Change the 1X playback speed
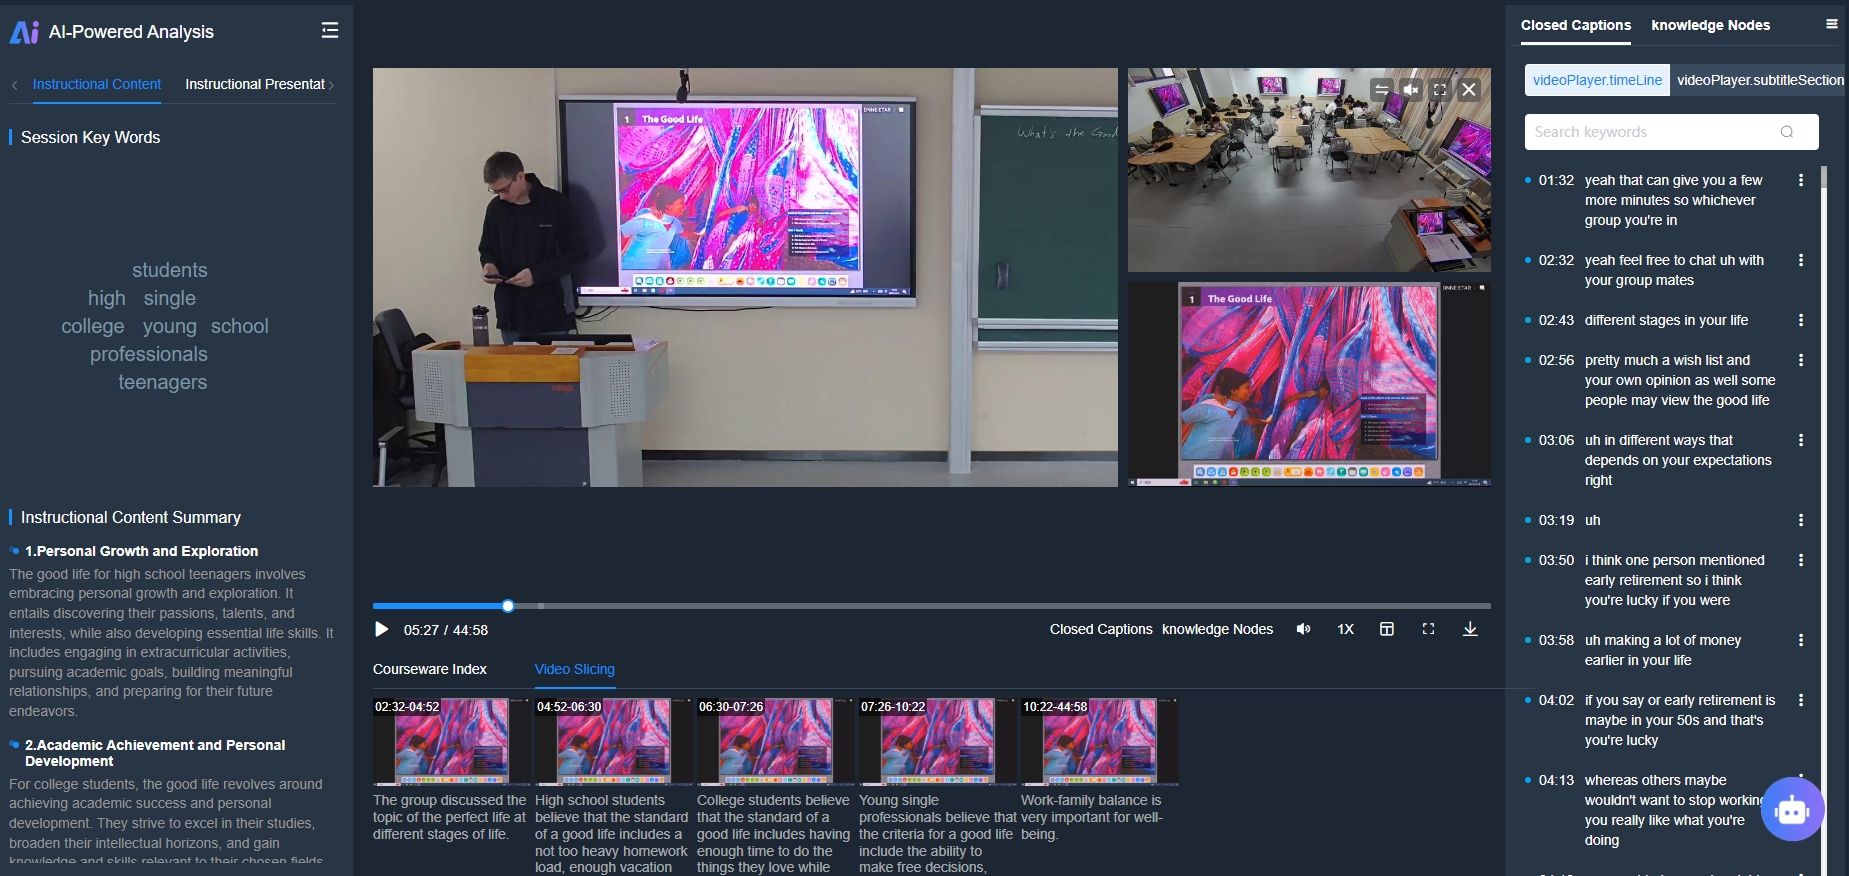 1346,629
